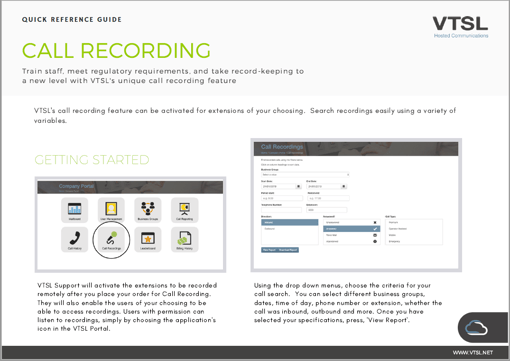Screen dimensions: 510x361
Task: Click the Period start time field
Action: (x=282, y=198)
